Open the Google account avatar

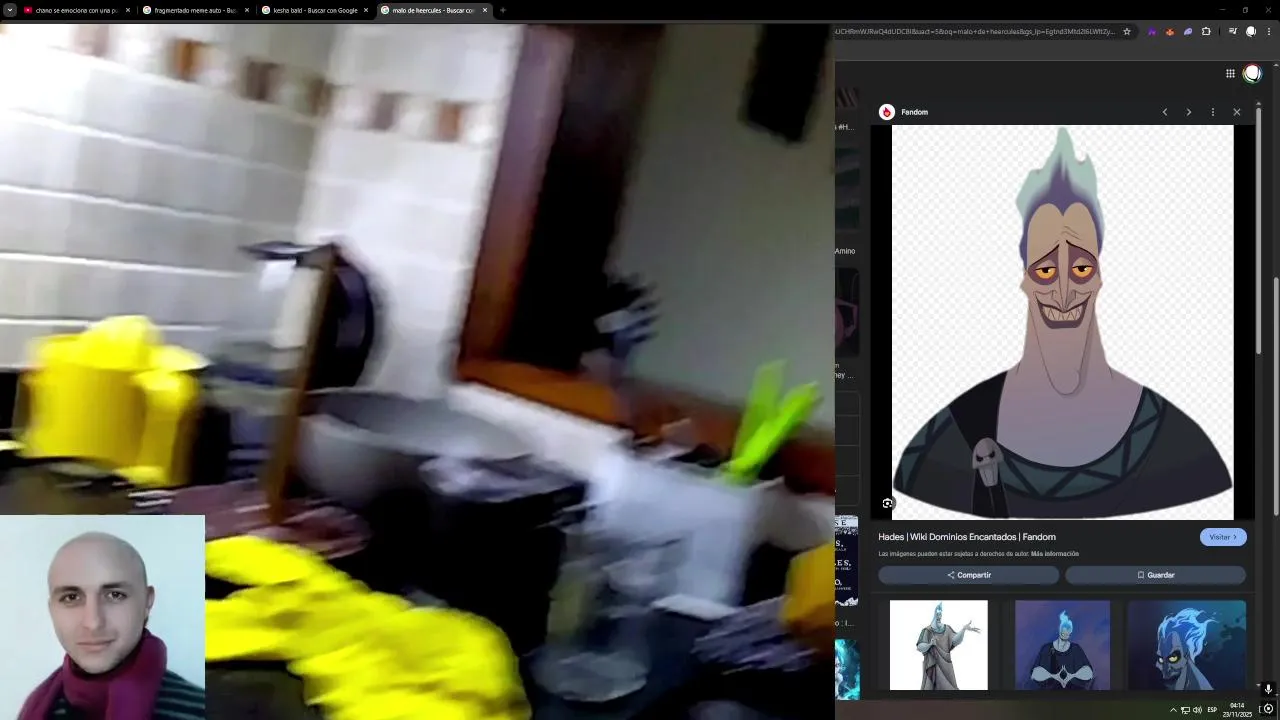click(1252, 73)
